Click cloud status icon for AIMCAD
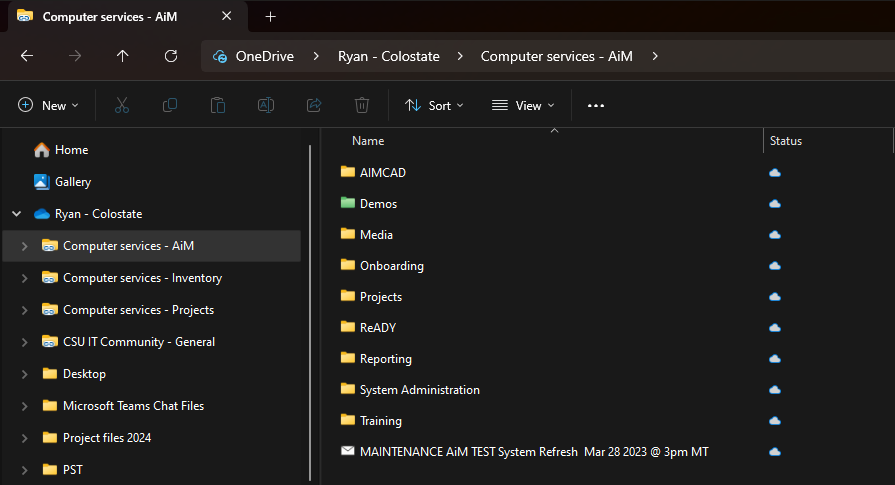Image resolution: width=895 pixels, height=485 pixels. click(x=775, y=172)
